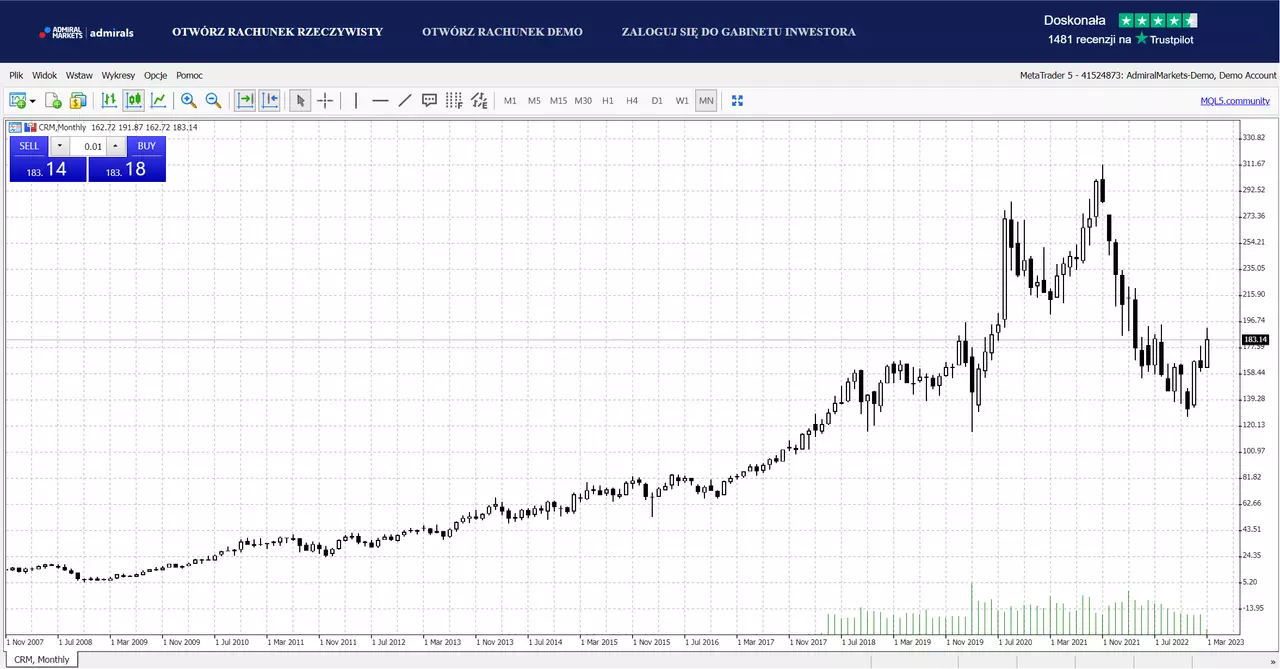This screenshot has width=1280, height=669.
Task: Toggle chart auto scroll
Action: point(270,100)
